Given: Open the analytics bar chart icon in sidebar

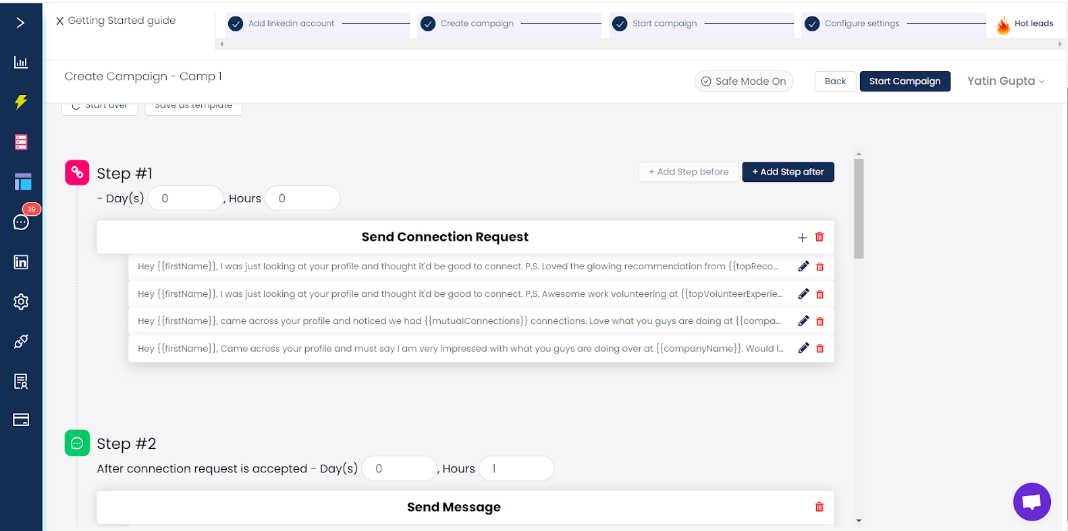Looking at the screenshot, I should pyautogui.click(x=21, y=63).
